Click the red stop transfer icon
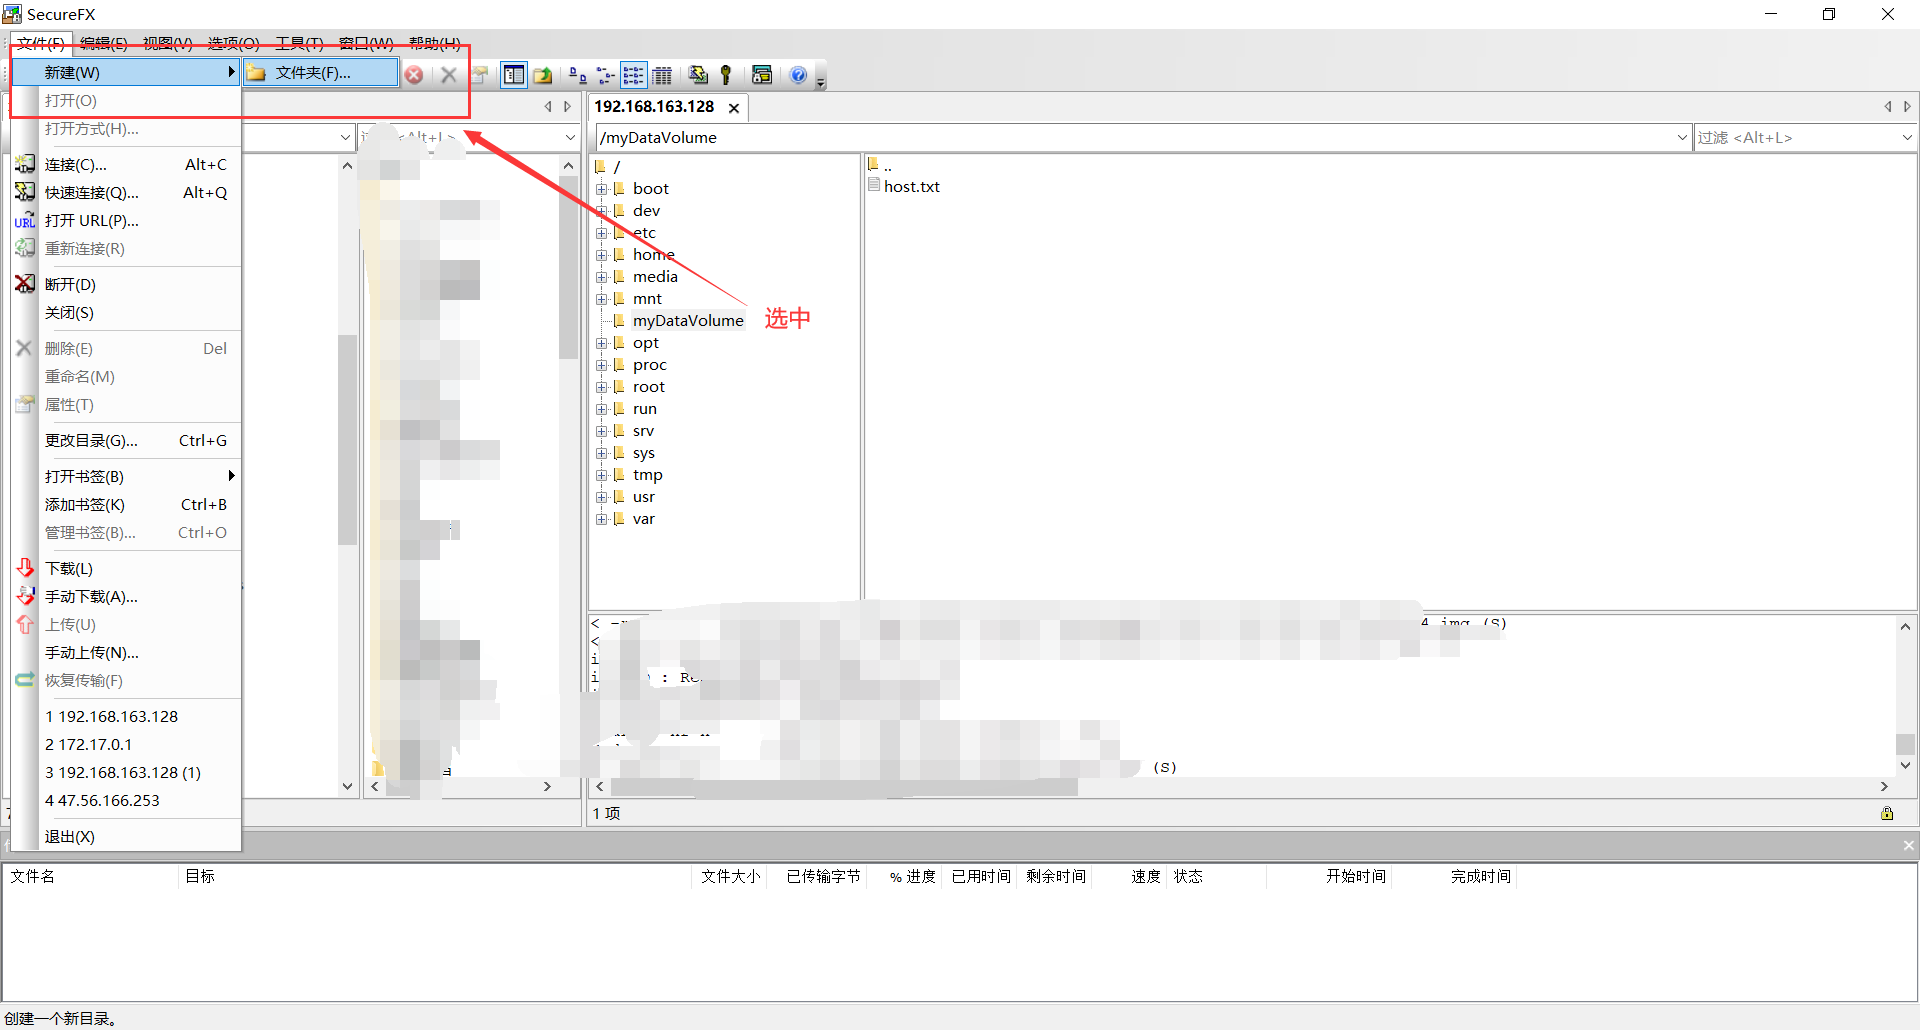This screenshot has width=1920, height=1030. pos(414,75)
